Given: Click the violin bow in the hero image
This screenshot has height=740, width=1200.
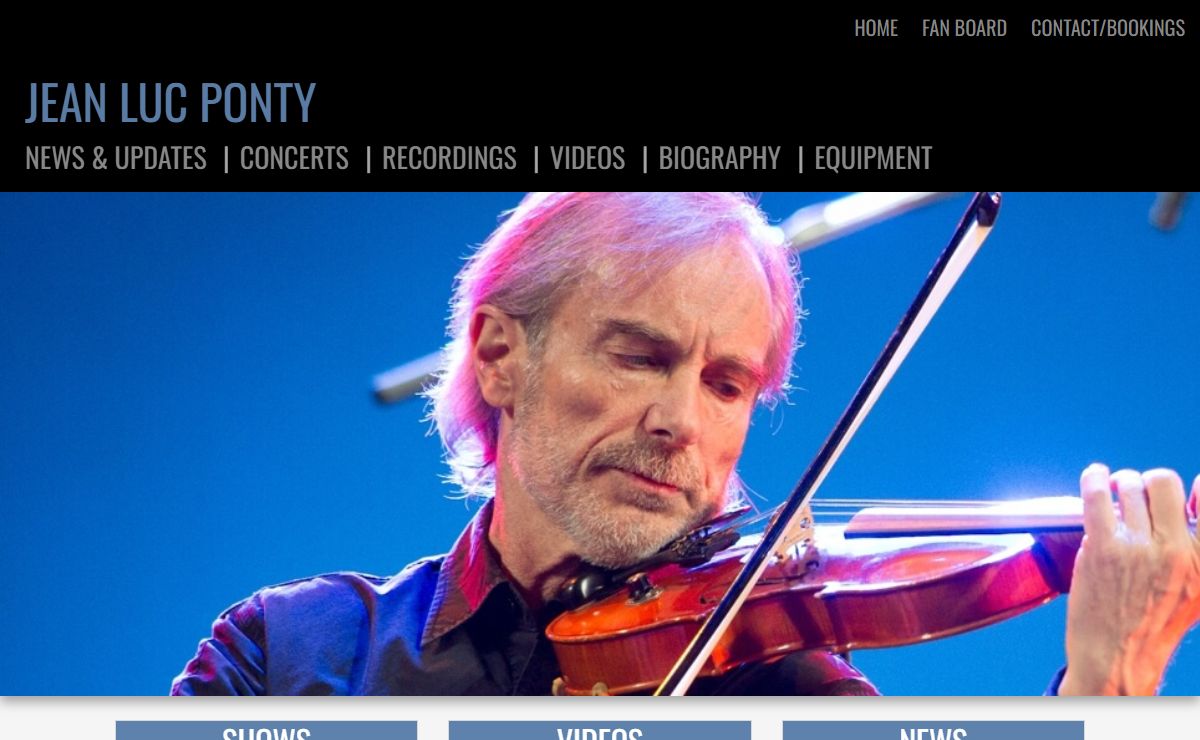Looking at the screenshot, I should point(830,440).
